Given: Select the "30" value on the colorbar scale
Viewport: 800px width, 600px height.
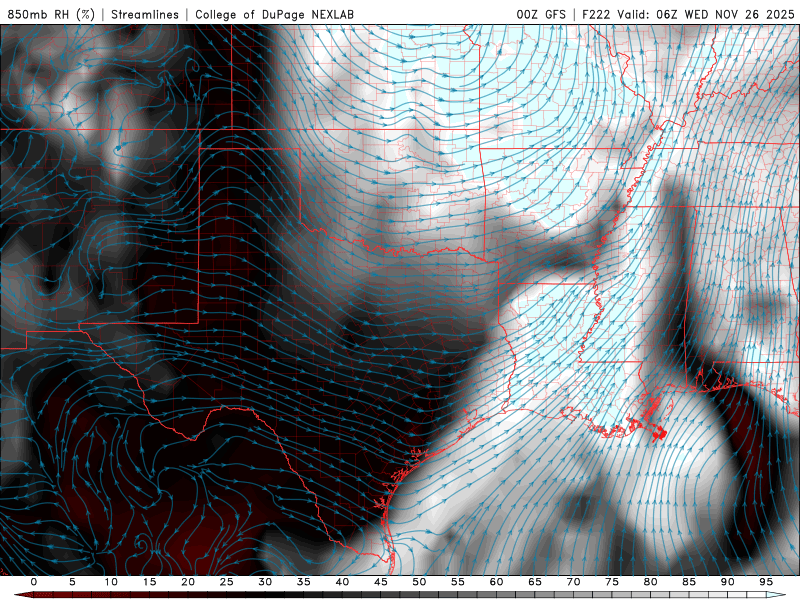Looking at the screenshot, I should coord(265,582).
